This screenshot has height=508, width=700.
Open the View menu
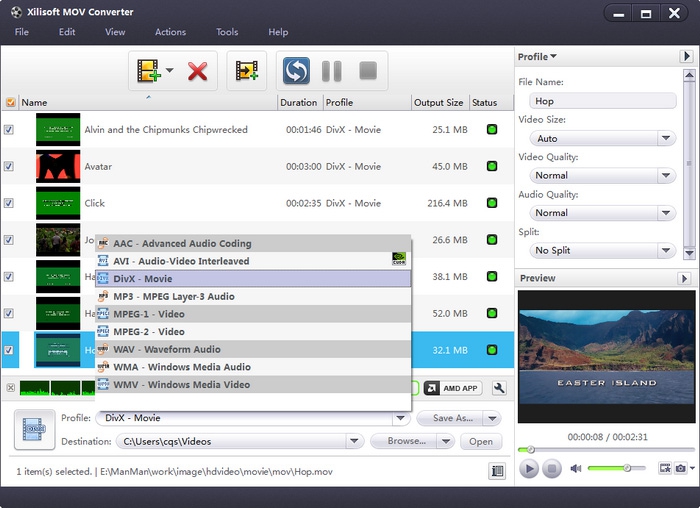tap(115, 32)
